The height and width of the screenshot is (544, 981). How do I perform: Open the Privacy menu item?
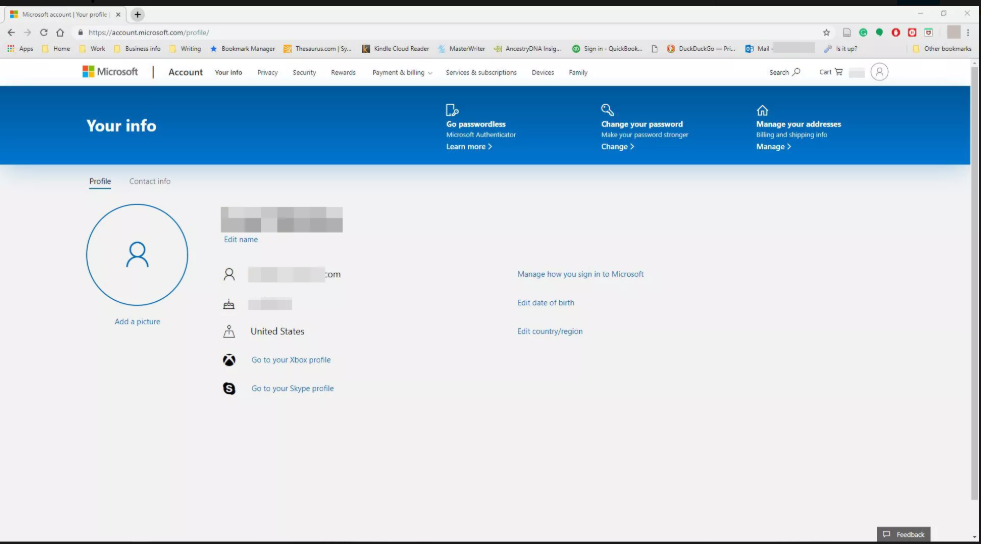click(x=267, y=73)
